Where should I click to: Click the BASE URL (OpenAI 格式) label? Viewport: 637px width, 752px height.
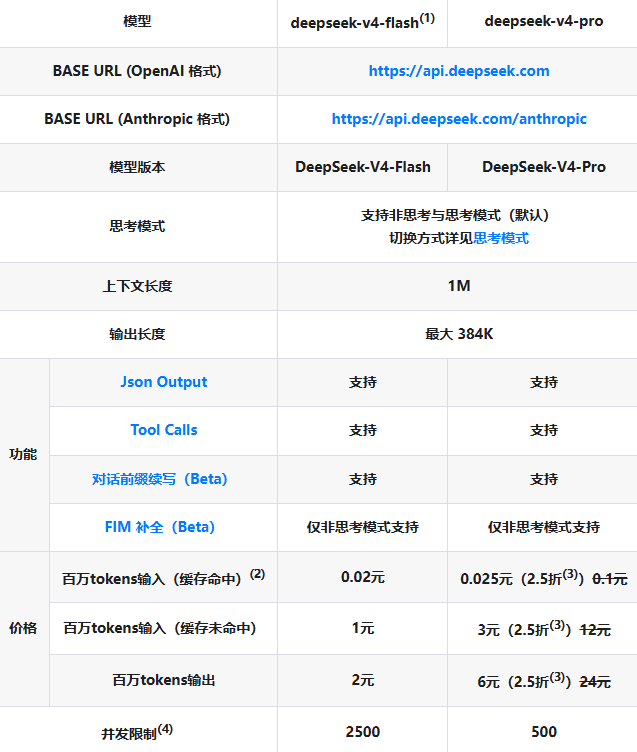(137, 71)
